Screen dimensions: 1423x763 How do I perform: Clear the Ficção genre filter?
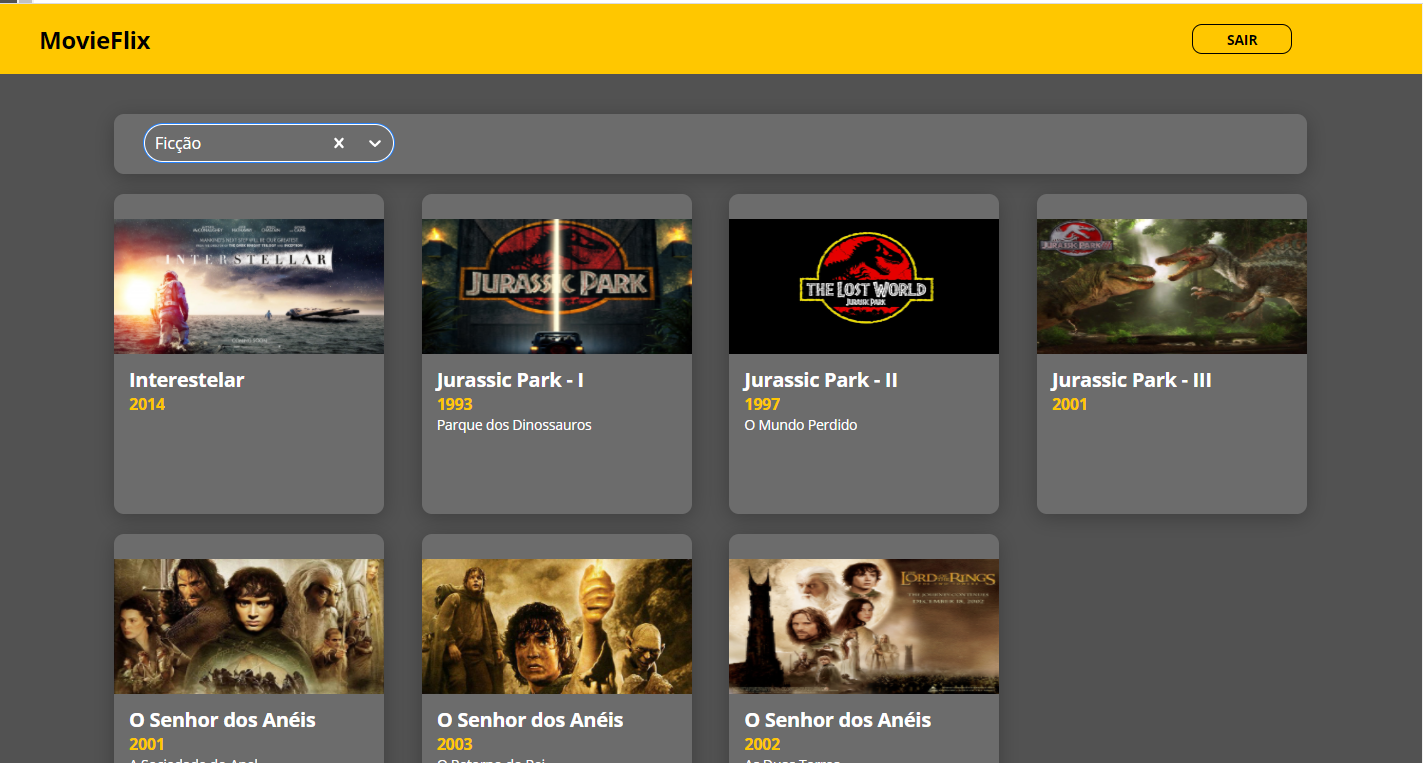tap(339, 143)
